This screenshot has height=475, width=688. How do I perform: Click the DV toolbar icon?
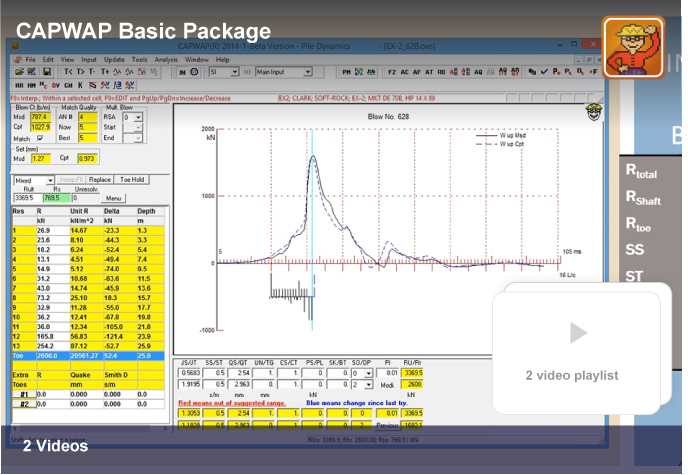coord(56,85)
